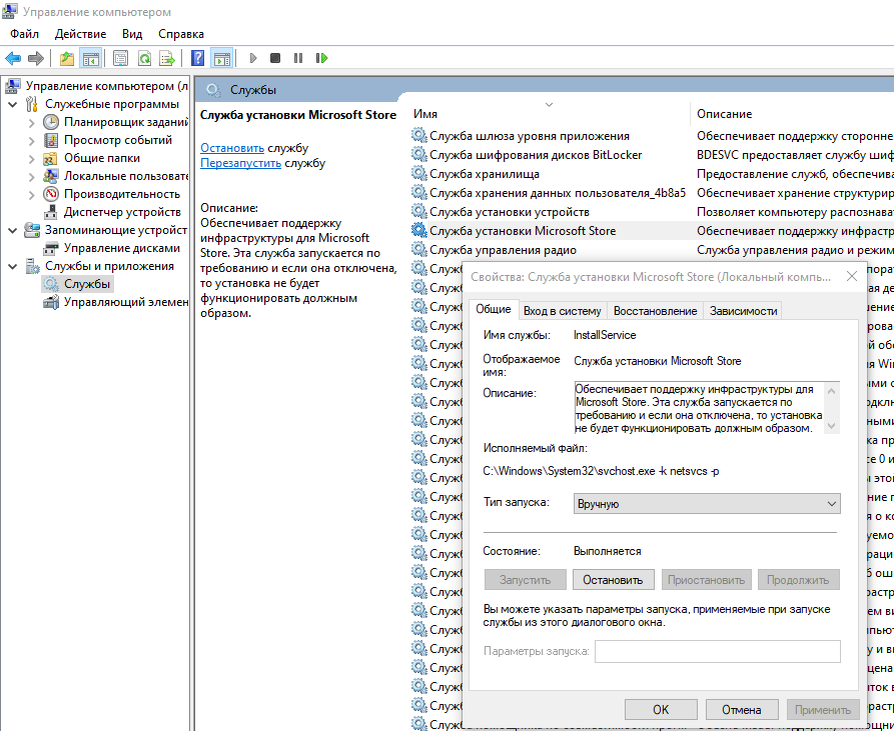Click the Производительность icon
894x731 pixels.
[x=51, y=194]
